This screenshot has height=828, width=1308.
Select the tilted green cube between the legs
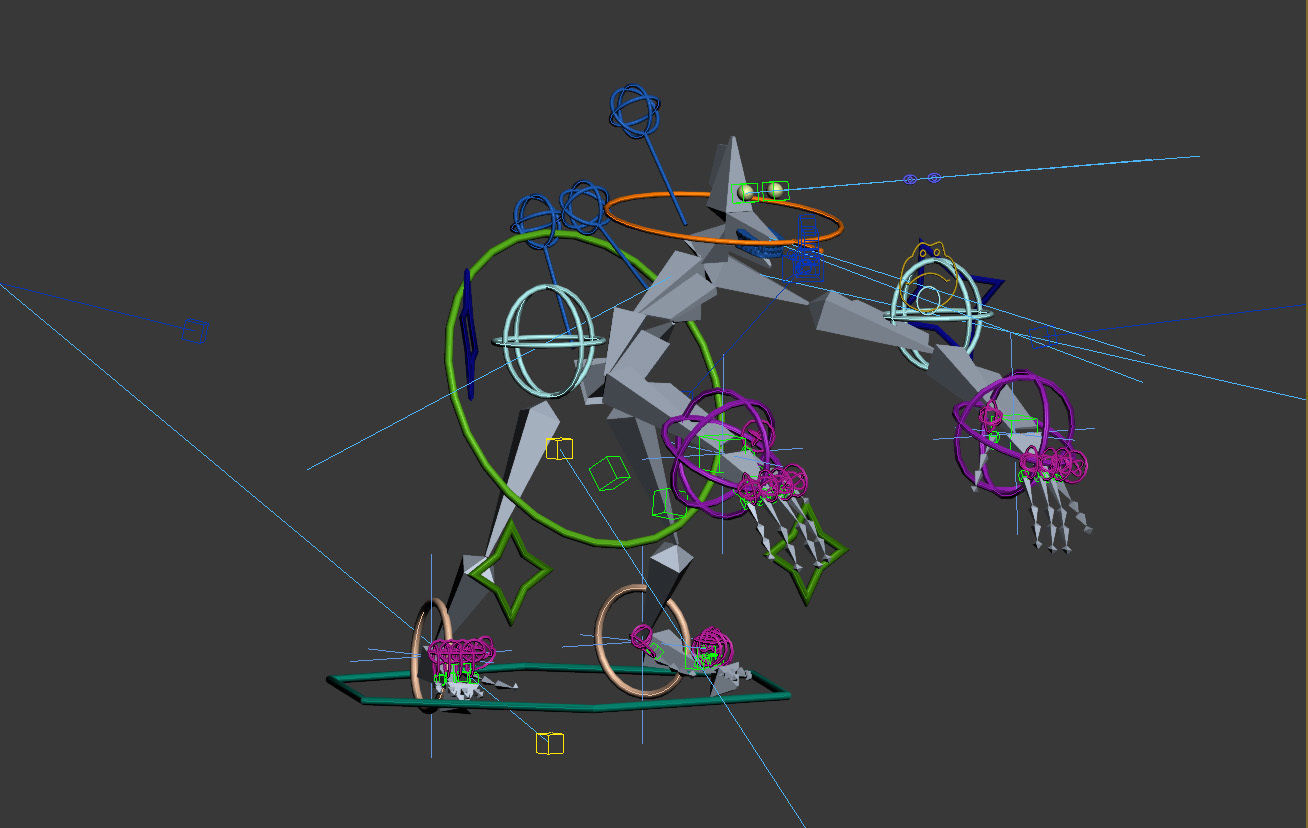[608, 473]
